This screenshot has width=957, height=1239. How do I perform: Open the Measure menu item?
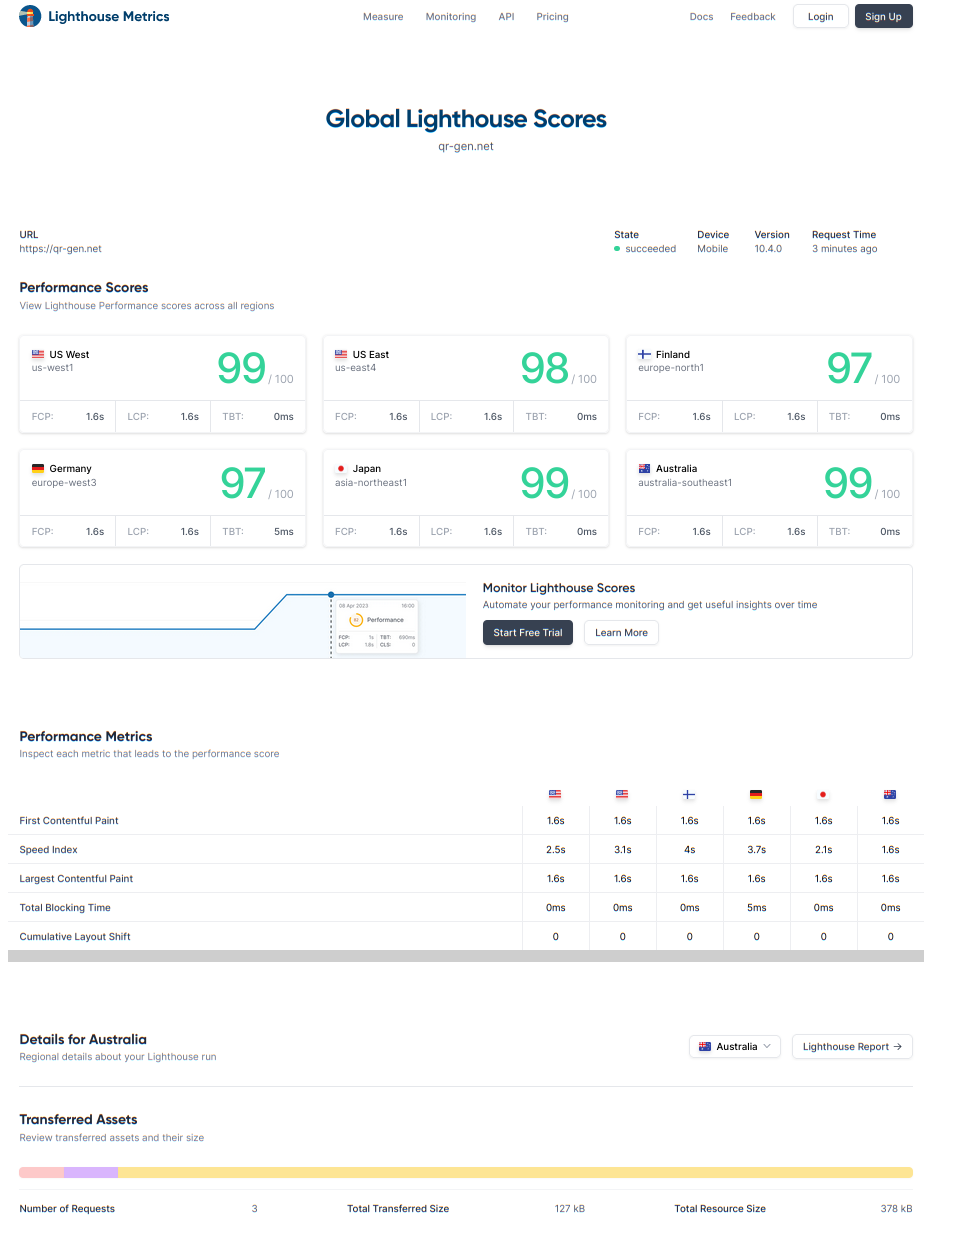point(383,17)
